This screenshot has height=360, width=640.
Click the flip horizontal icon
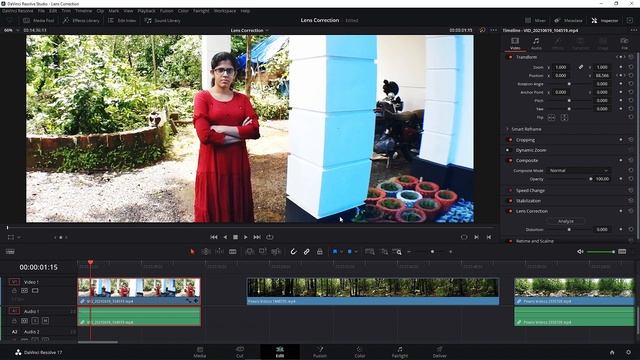coord(551,118)
